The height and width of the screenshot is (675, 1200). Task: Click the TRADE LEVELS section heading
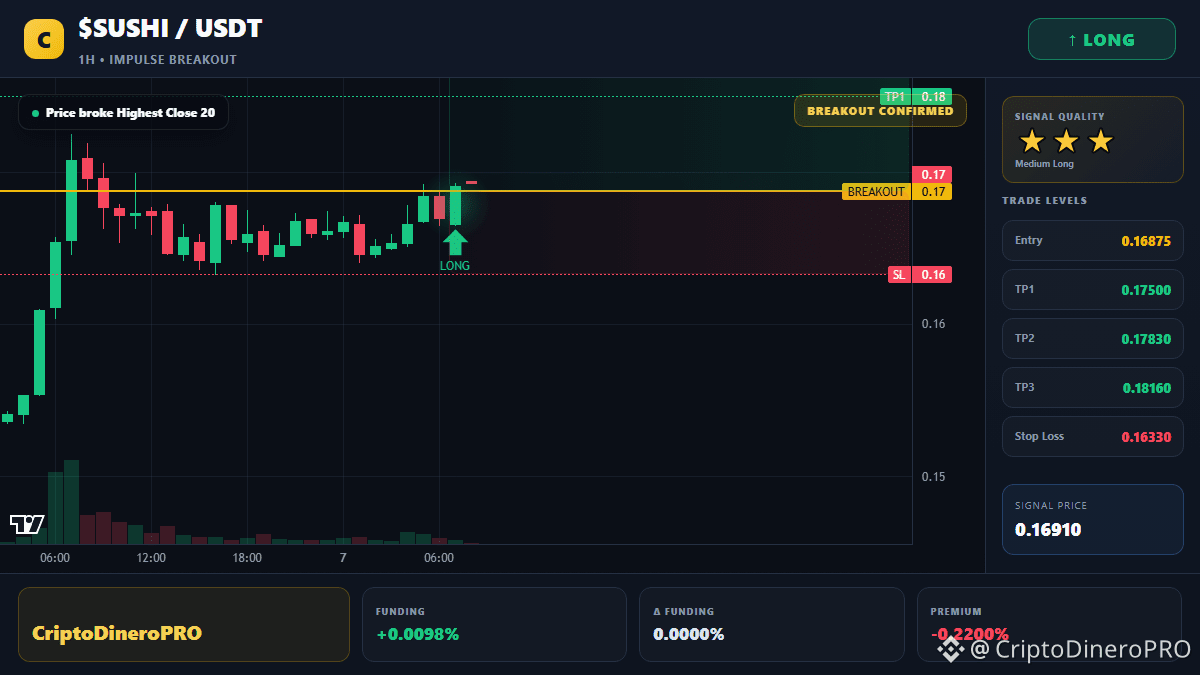[x=1044, y=201]
